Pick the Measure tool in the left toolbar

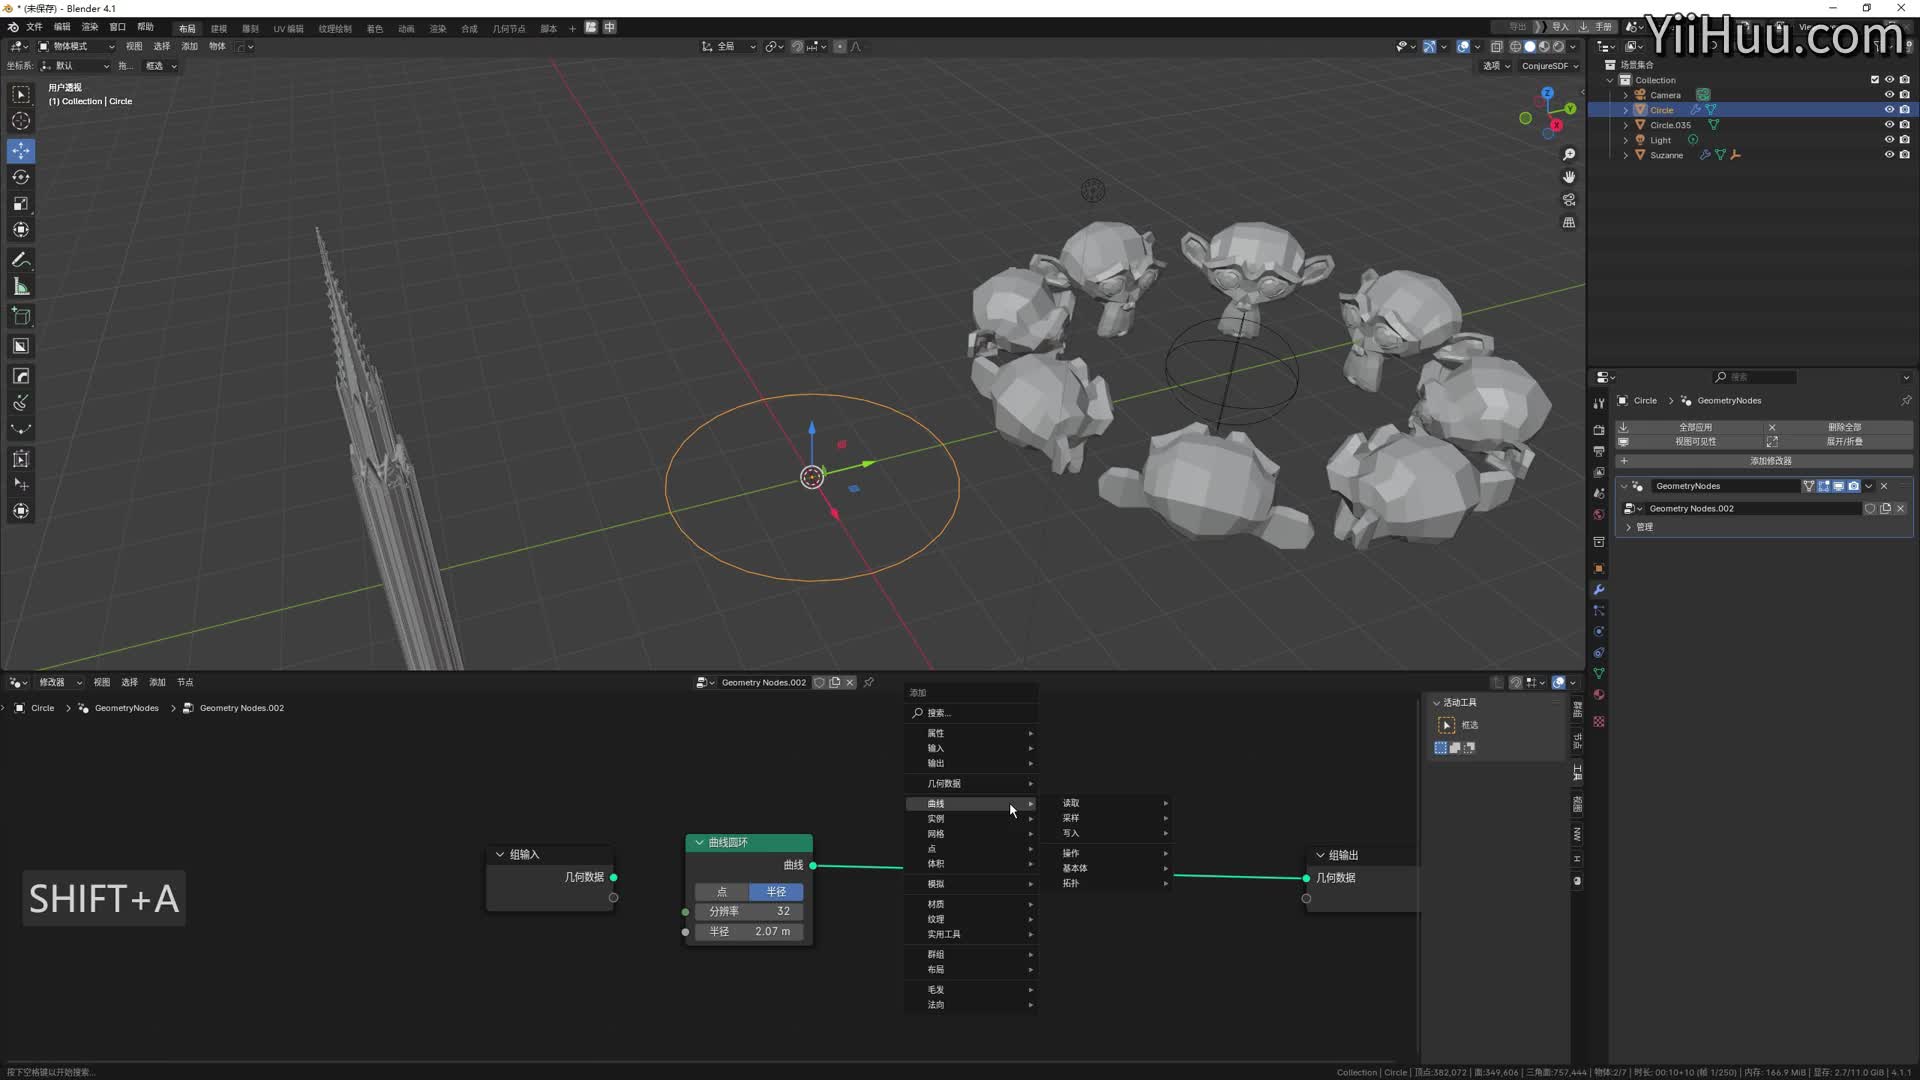(x=21, y=287)
